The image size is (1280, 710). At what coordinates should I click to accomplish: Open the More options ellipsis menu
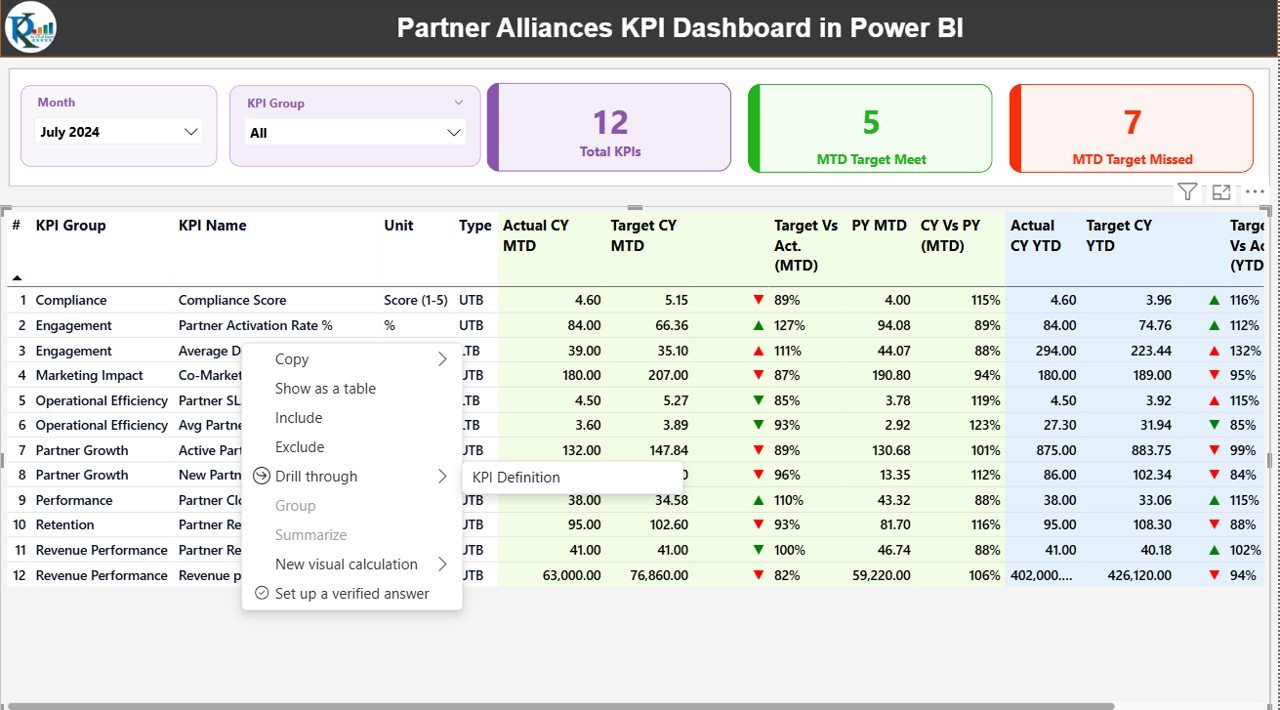(1254, 192)
